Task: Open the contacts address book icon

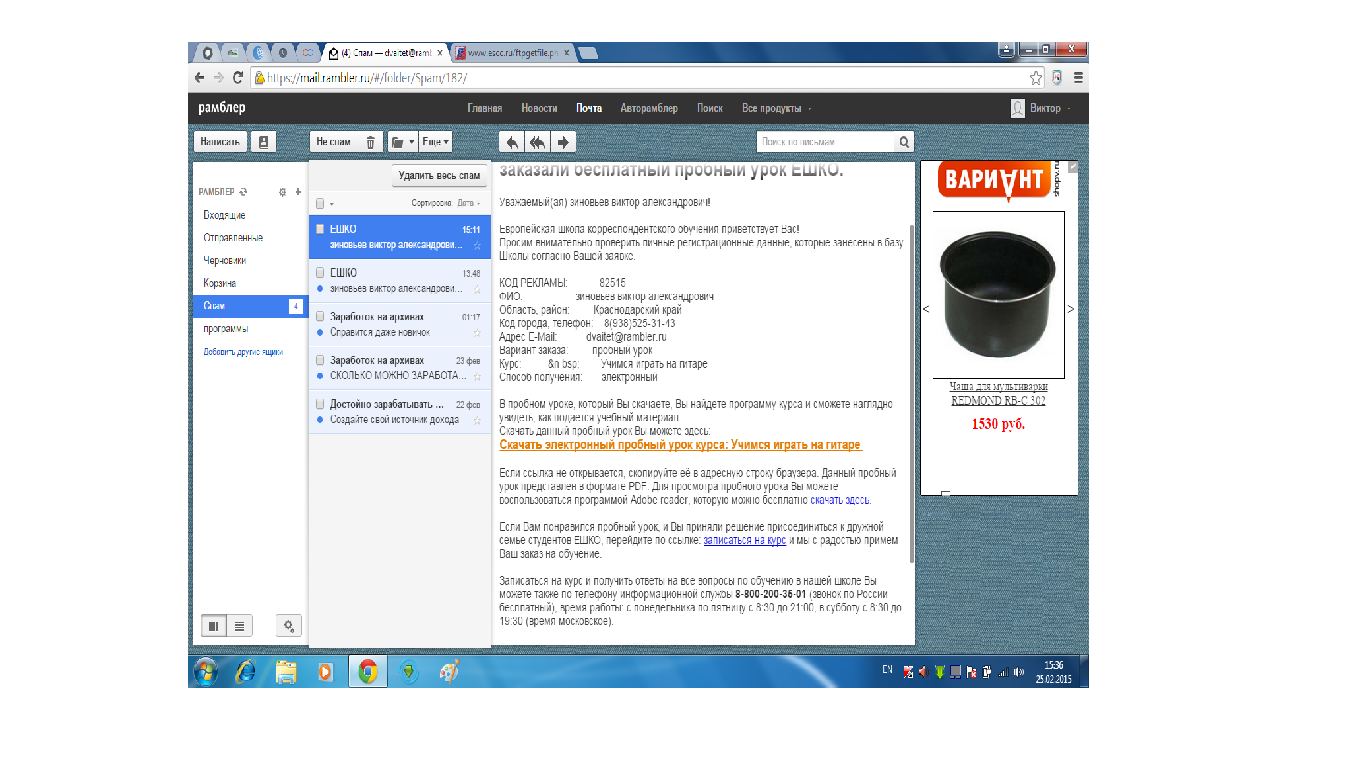Action: [x=263, y=142]
